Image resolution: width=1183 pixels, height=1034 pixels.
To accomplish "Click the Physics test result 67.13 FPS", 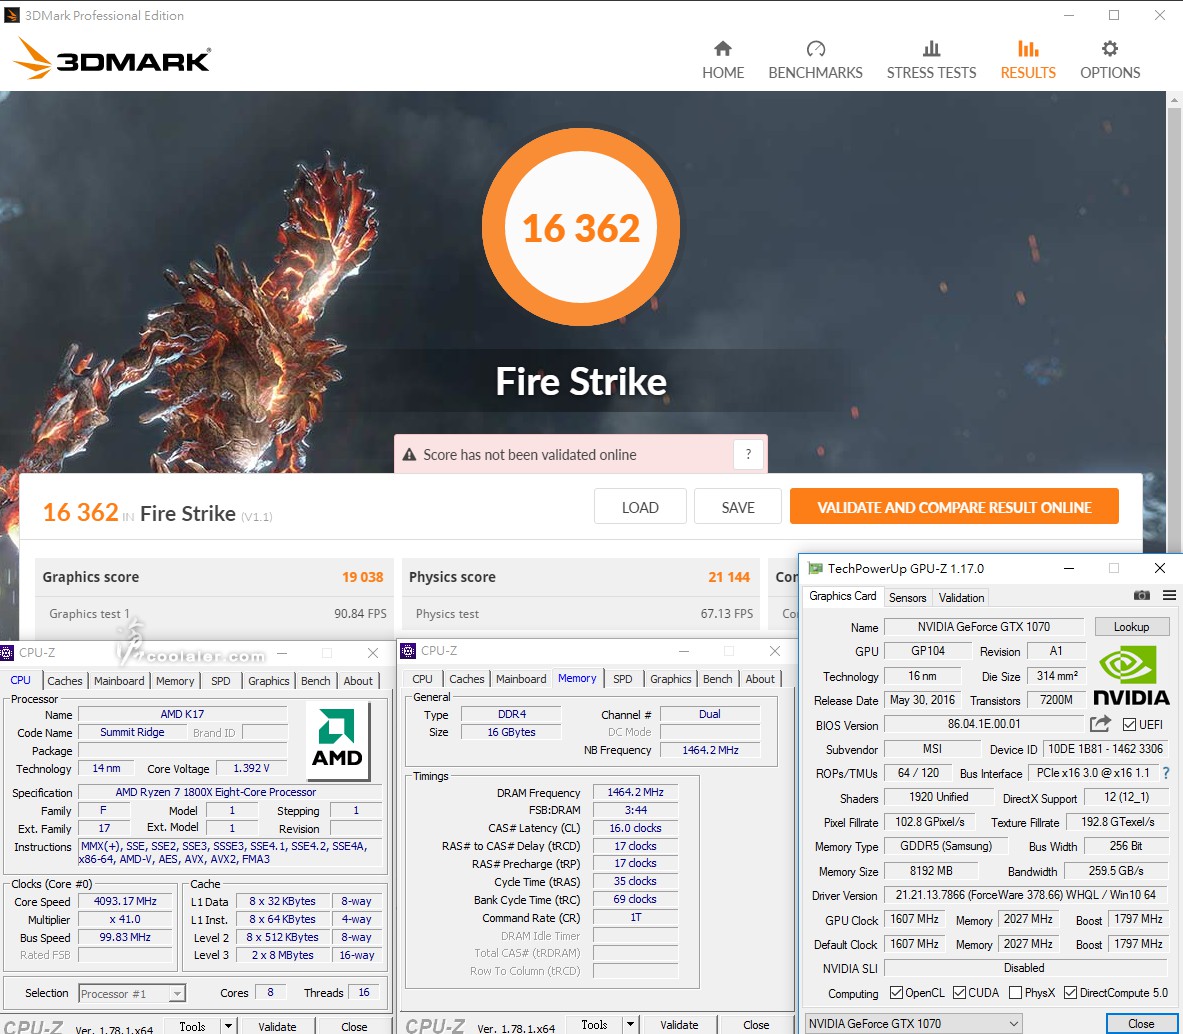I will pyautogui.click(x=727, y=614).
